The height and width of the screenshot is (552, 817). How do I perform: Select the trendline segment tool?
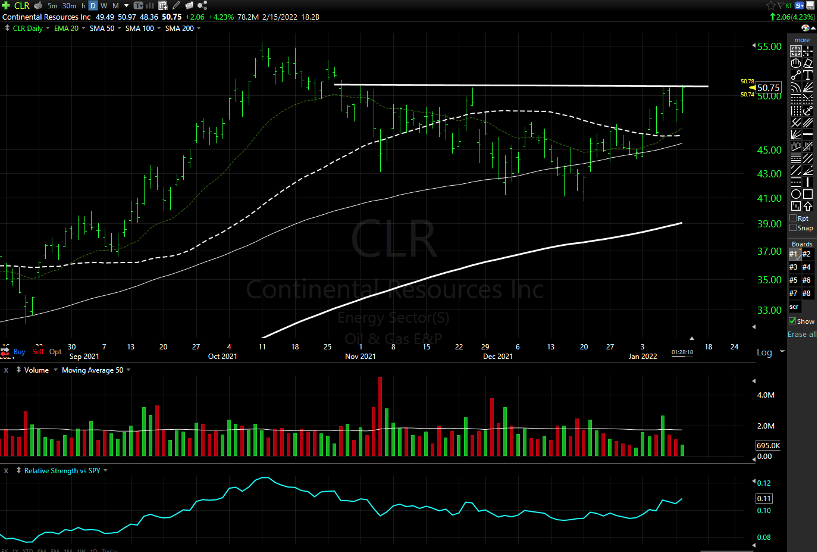[796, 75]
